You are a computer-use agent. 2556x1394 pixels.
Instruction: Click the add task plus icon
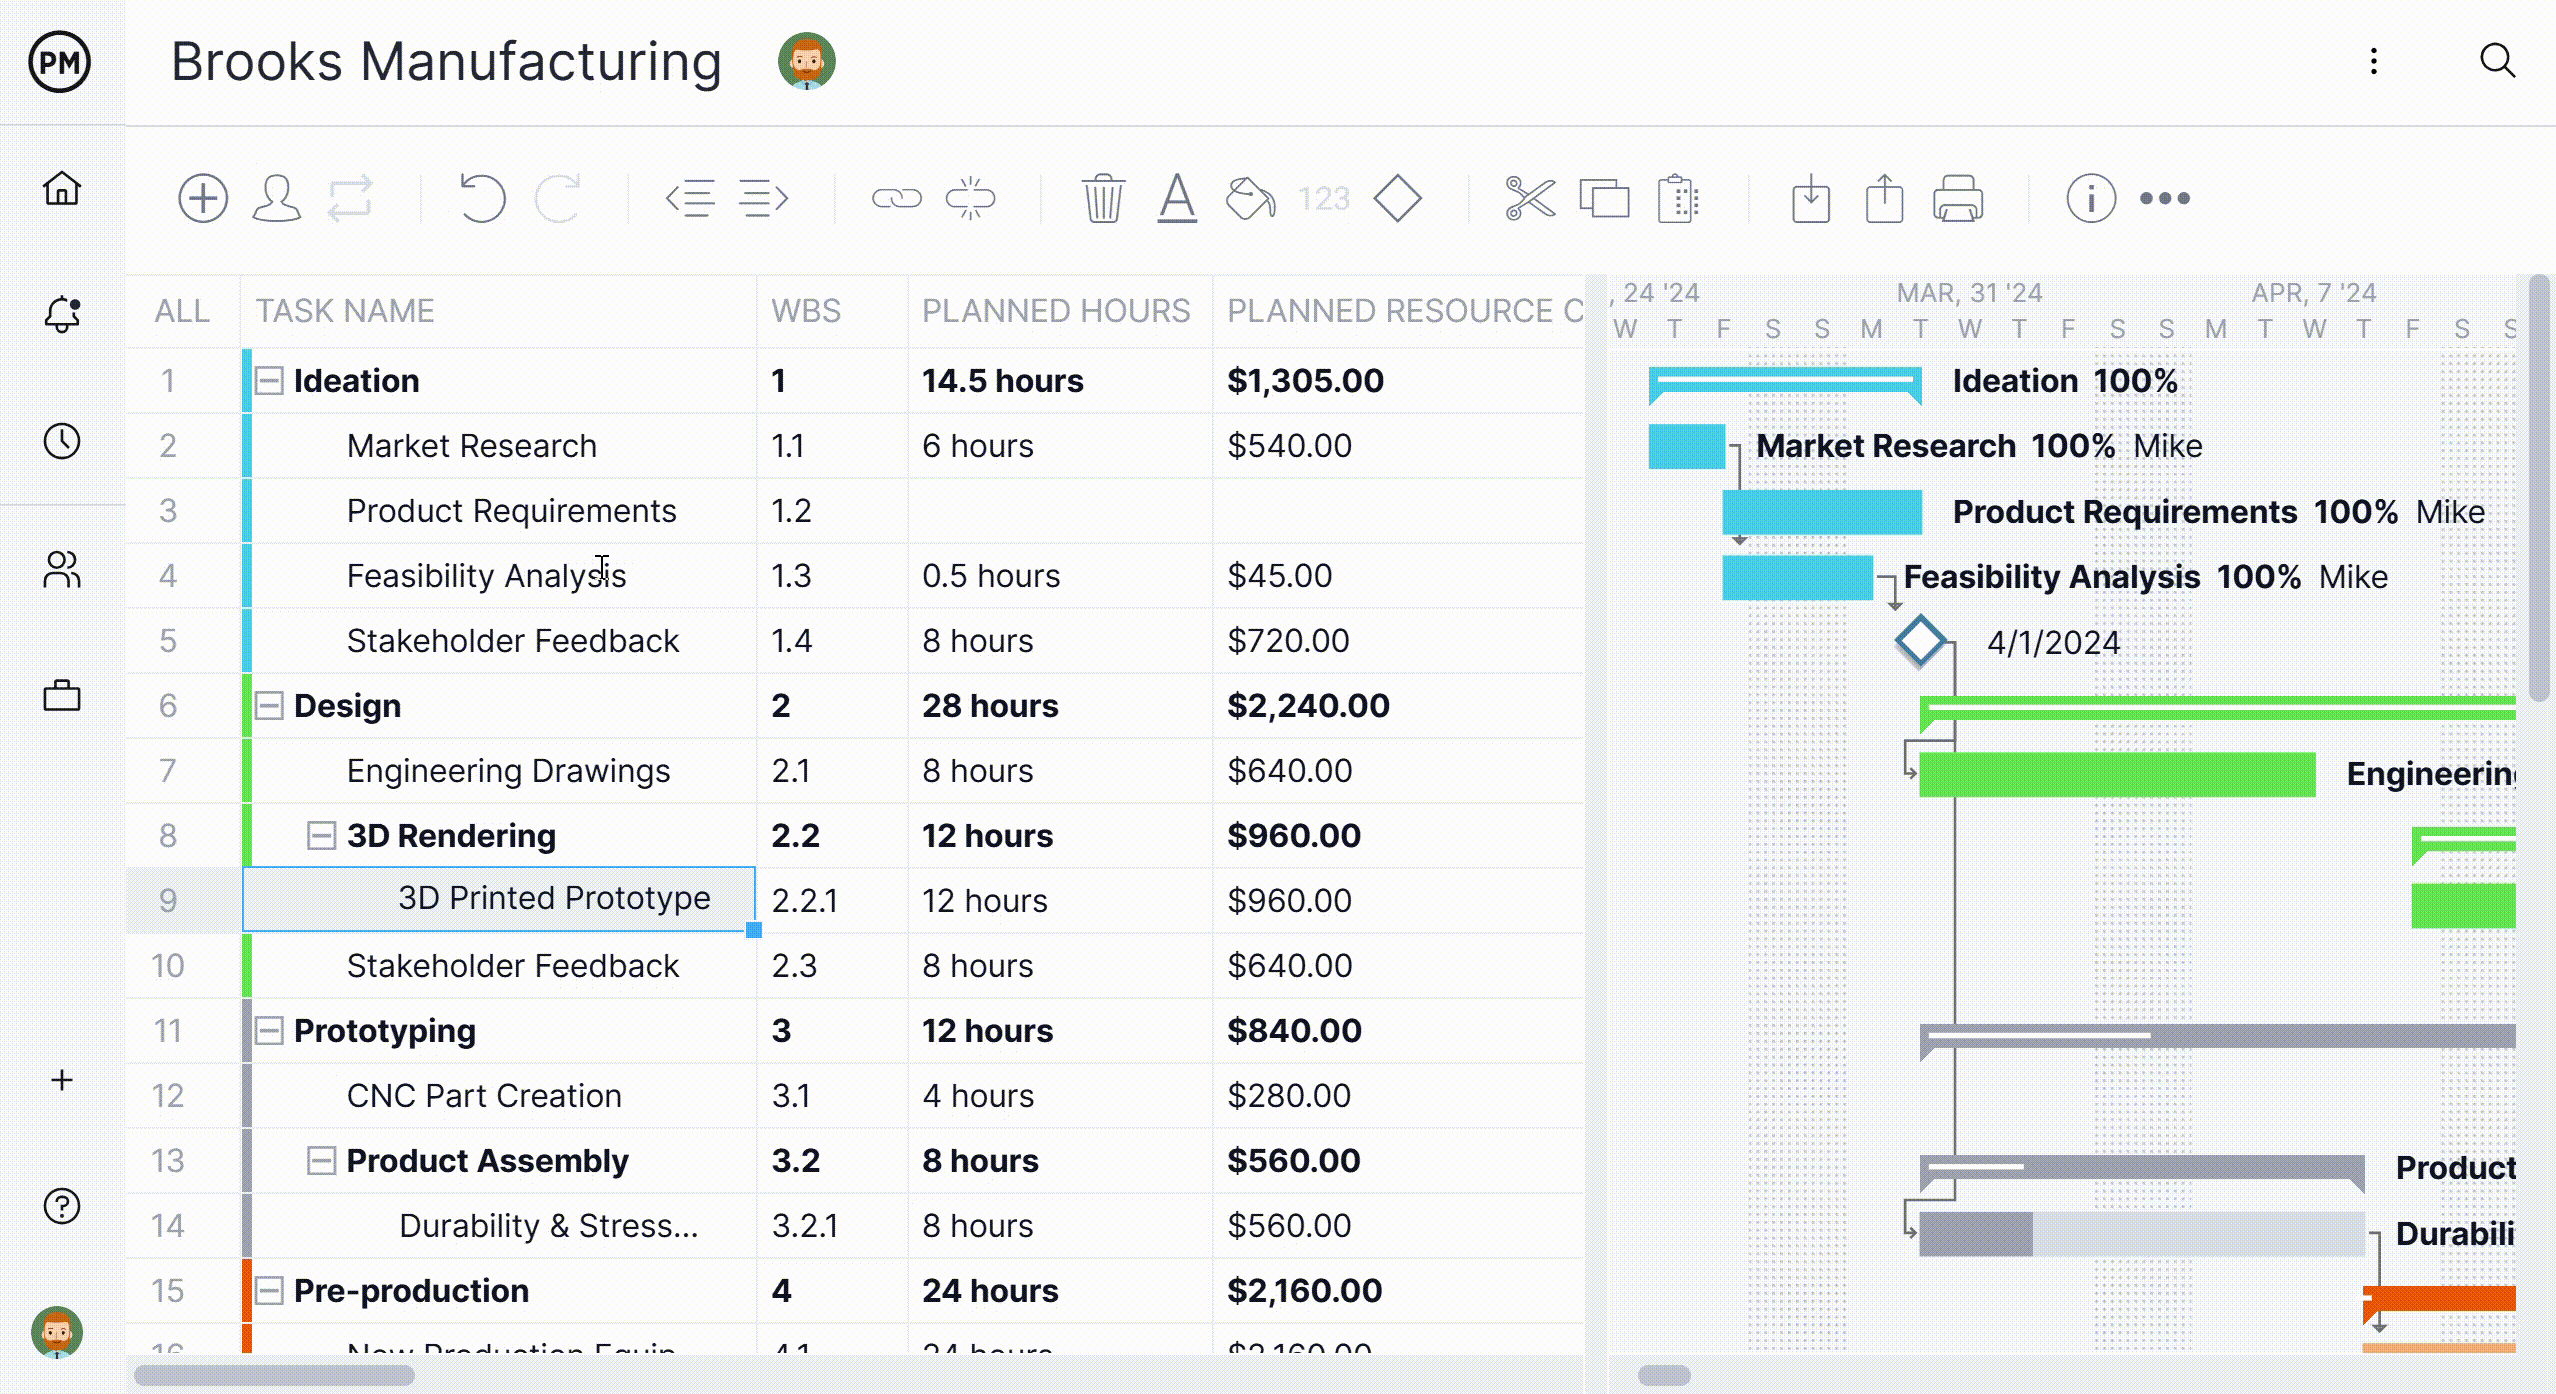coord(203,198)
